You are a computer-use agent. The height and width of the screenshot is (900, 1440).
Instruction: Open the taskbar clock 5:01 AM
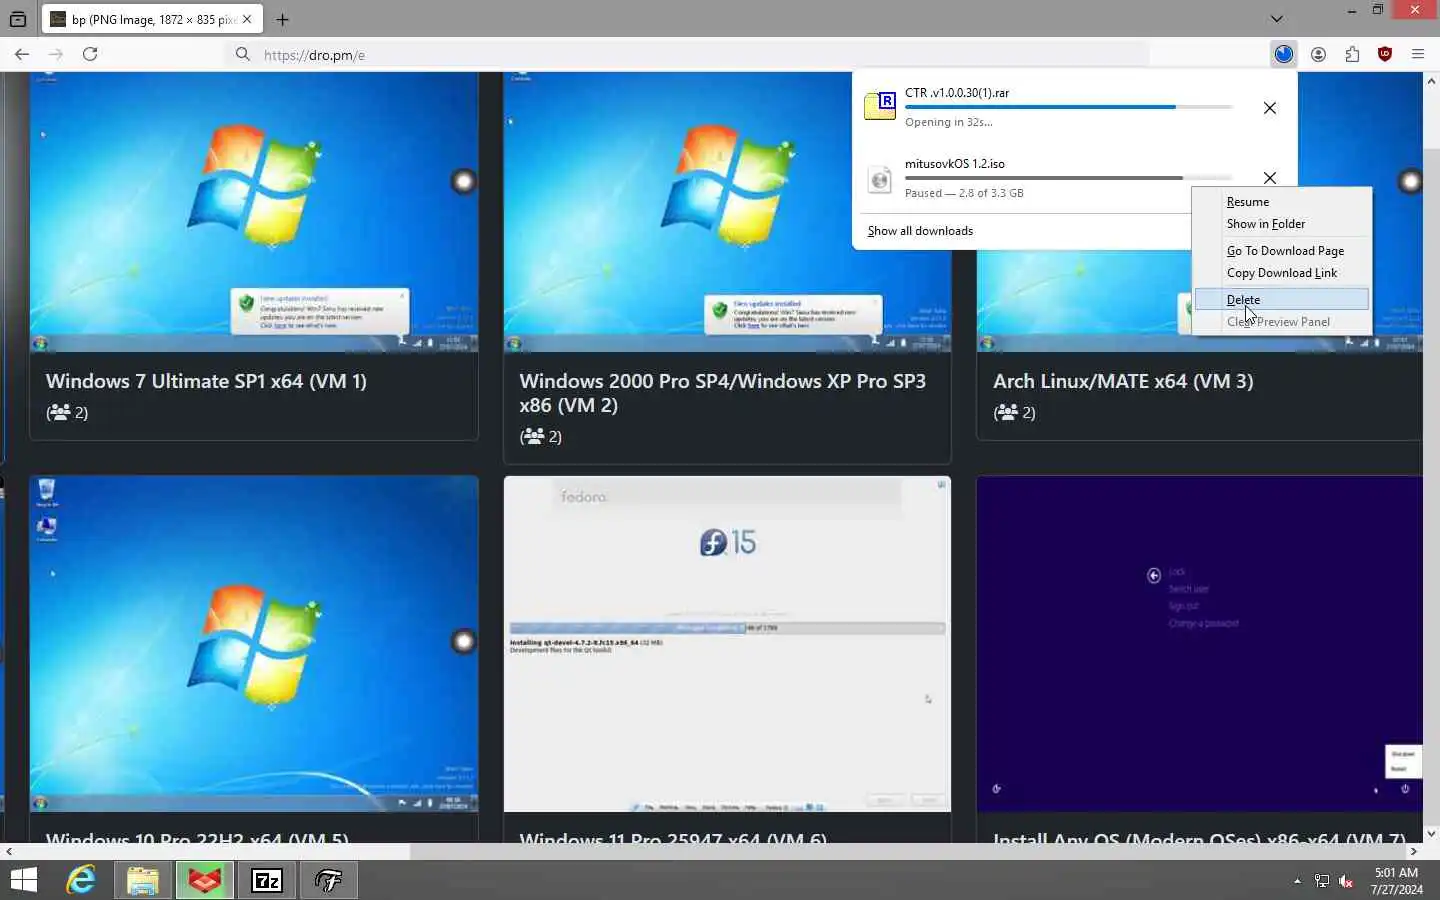(1396, 881)
